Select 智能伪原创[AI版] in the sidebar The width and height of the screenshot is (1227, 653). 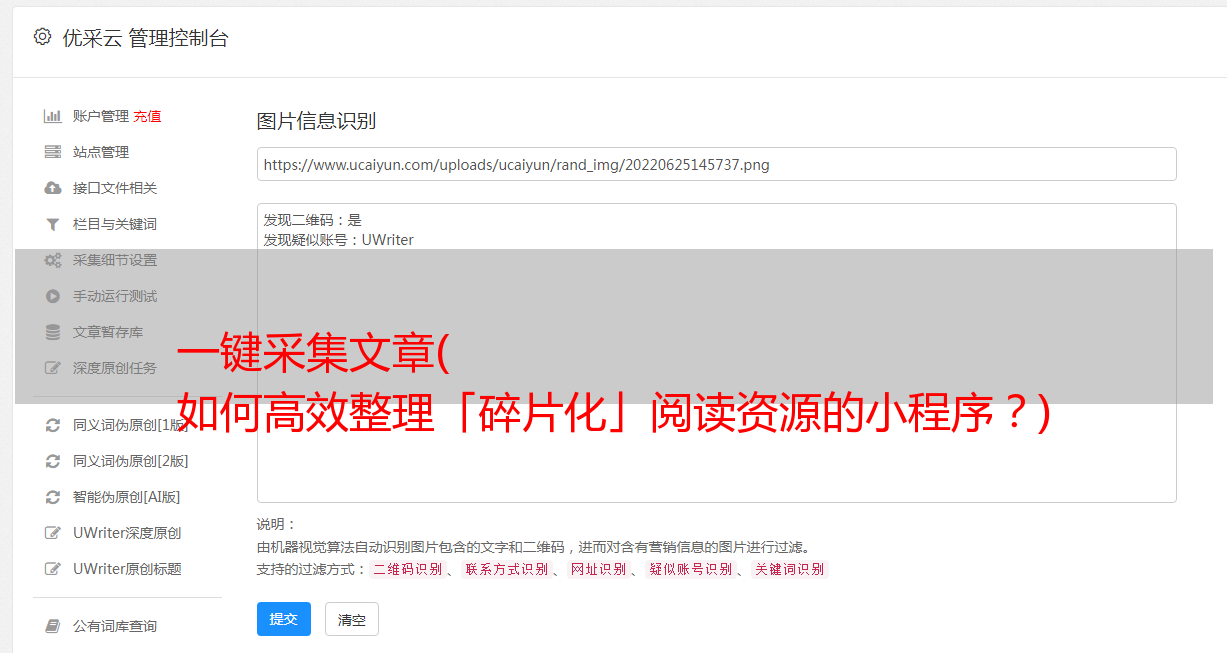126,497
